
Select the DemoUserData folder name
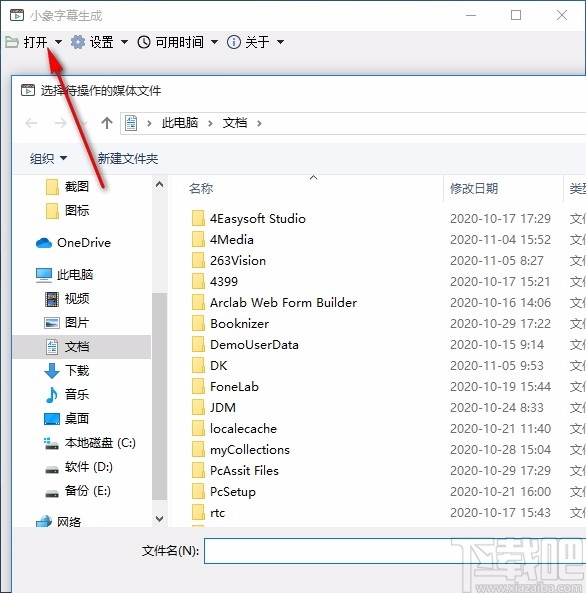click(x=254, y=345)
